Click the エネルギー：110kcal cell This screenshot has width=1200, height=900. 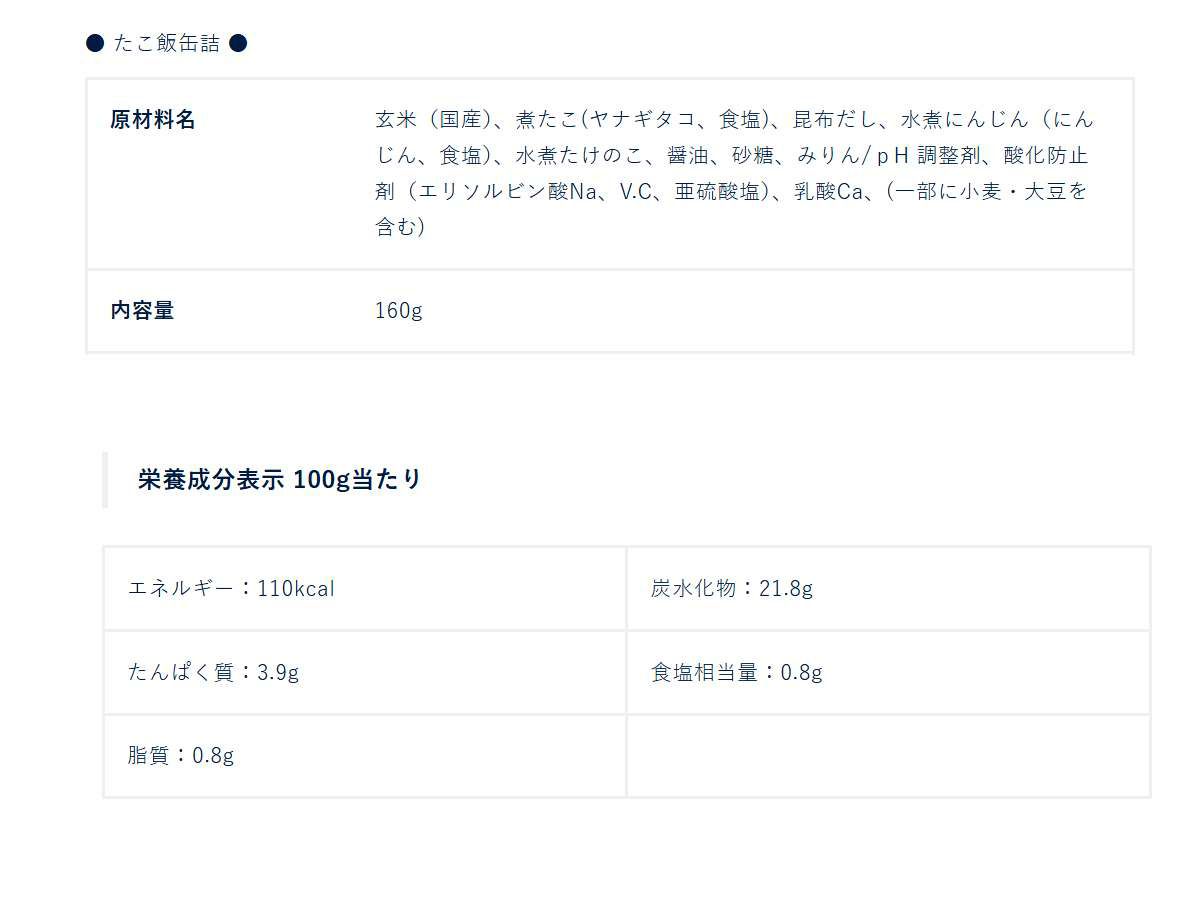[x=232, y=588]
